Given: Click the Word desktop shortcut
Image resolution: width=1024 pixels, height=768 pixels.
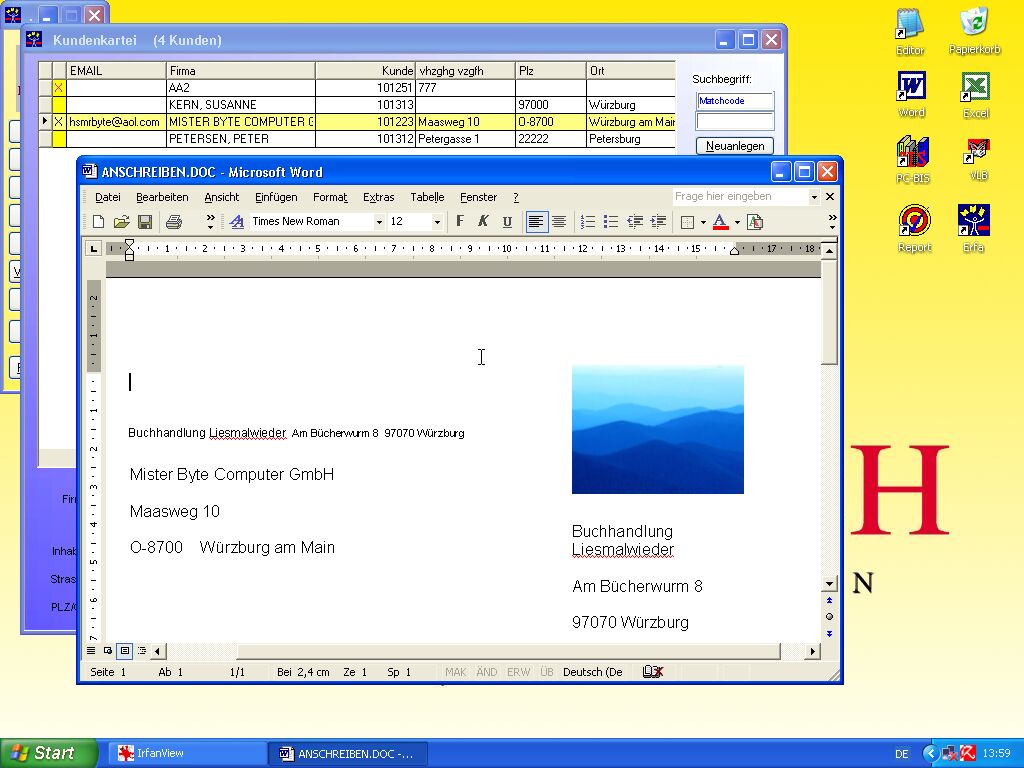Looking at the screenshot, I should point(912,95).
